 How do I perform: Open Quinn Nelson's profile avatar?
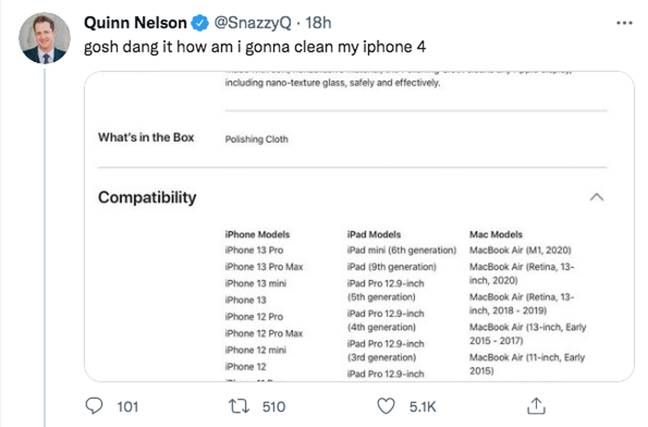click(45, 38)
